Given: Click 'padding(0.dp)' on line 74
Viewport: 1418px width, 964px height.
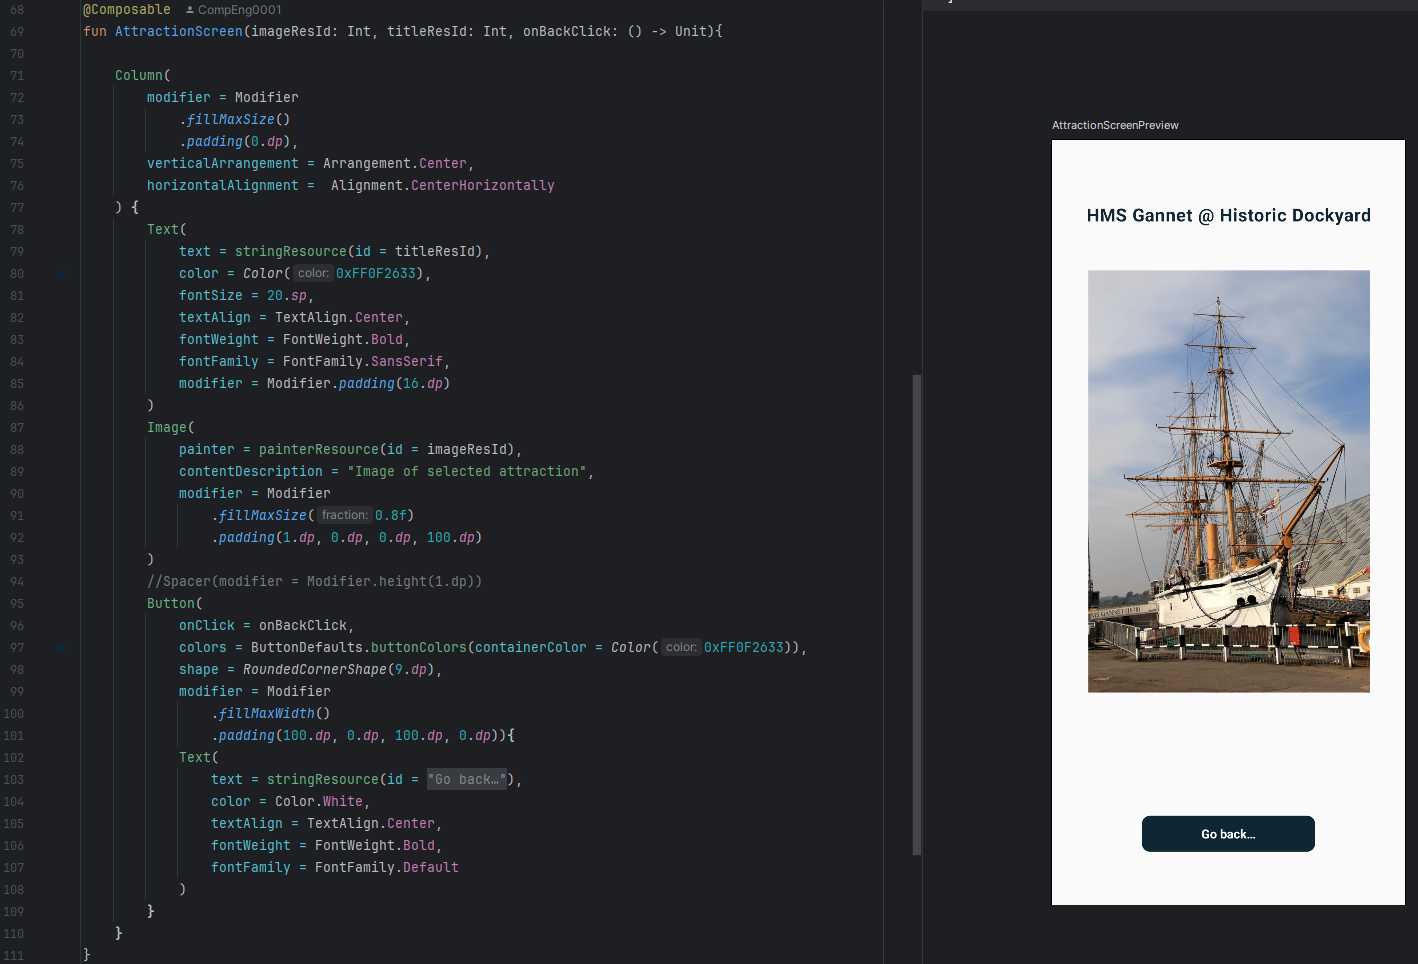Looking at the screenshot, I should pos(239,141).
